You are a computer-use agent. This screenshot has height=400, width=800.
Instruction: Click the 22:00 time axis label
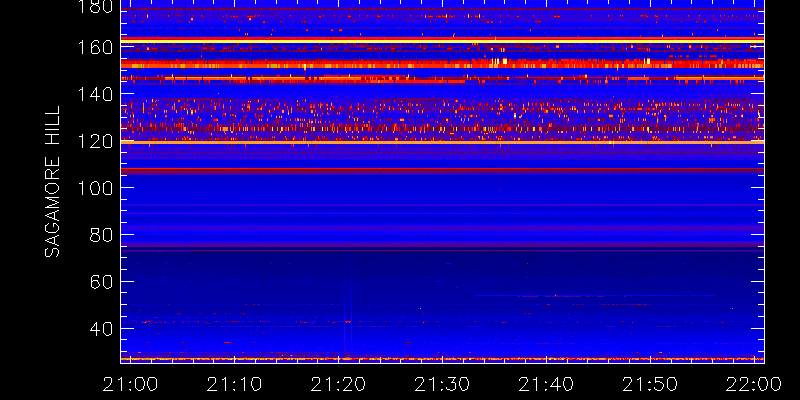(755, 384)
